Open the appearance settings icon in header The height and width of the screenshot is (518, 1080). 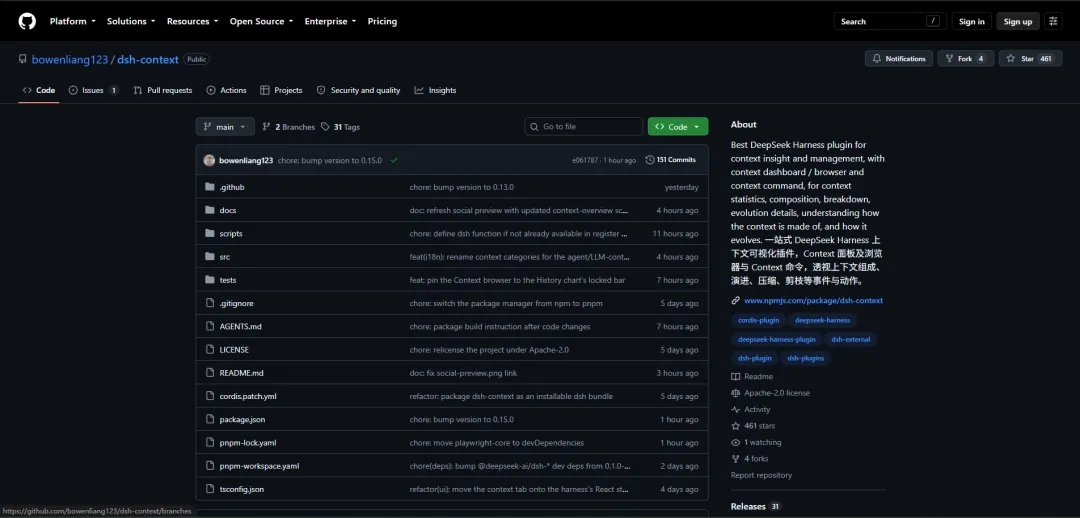[1053, 21]
